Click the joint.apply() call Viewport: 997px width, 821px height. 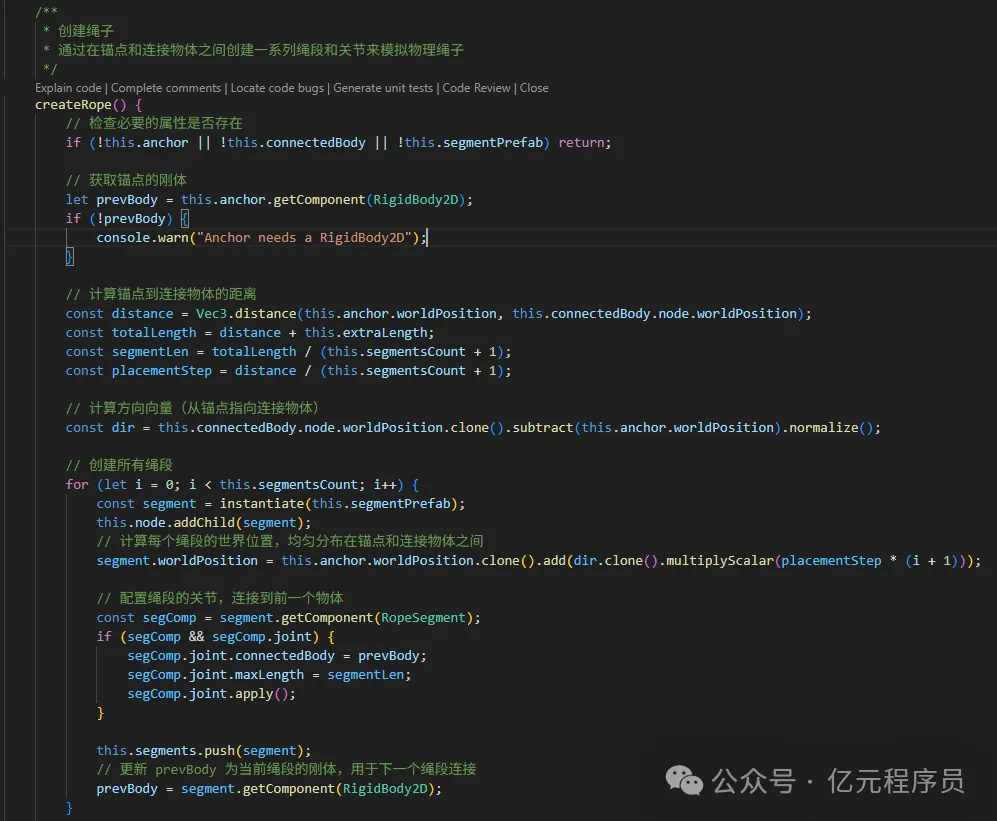pyautogui.click(x=242, y=694)
